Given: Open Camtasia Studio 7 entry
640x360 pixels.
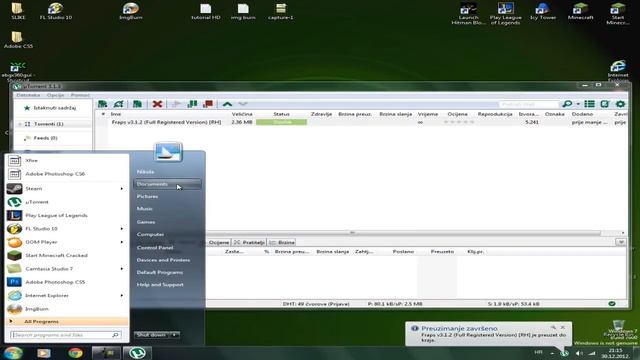Looking at the screenshot, I should point(49,269).
